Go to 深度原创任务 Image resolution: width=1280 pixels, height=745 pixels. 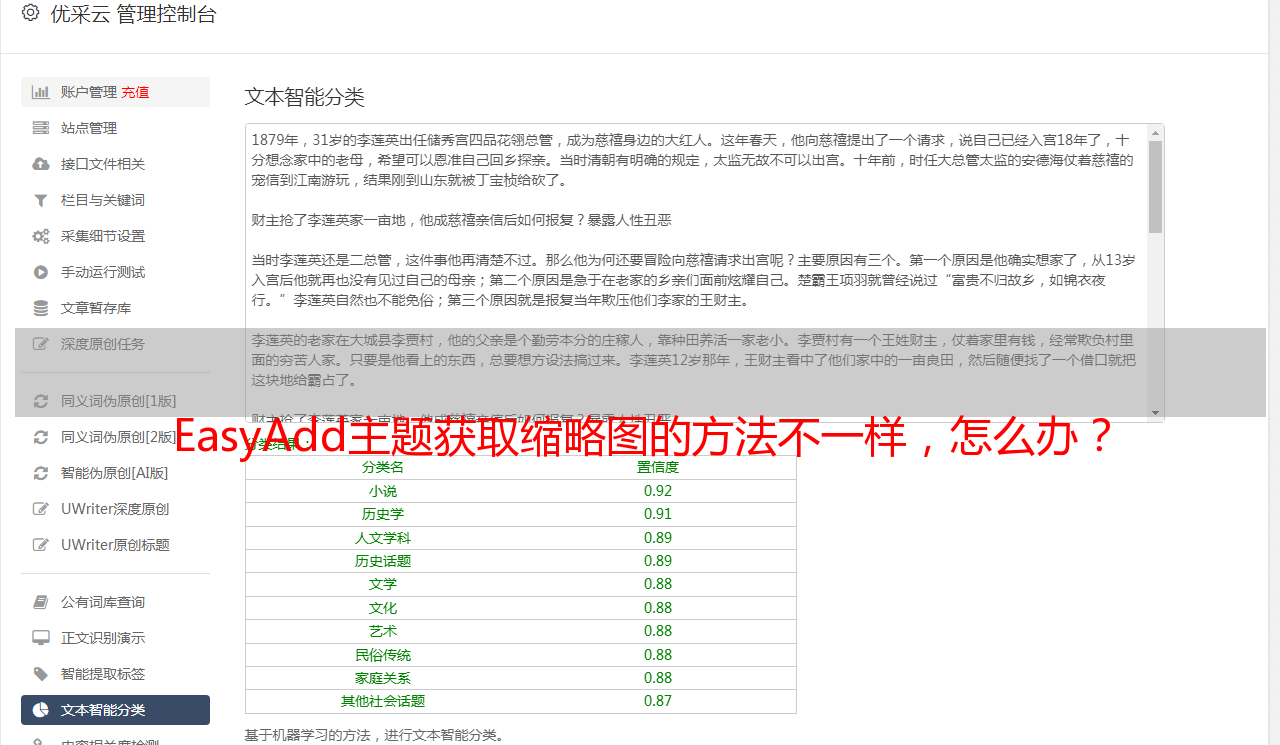click(115, 344)
